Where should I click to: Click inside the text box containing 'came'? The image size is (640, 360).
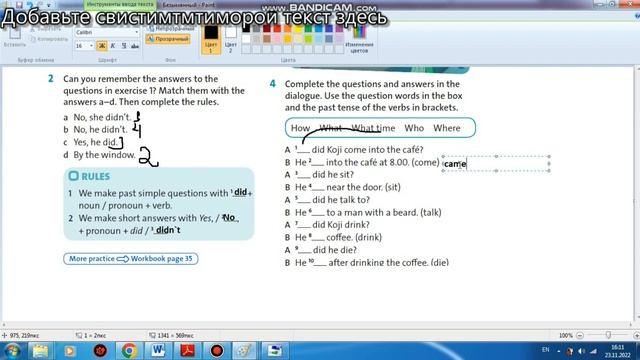(x=496, y=164)
